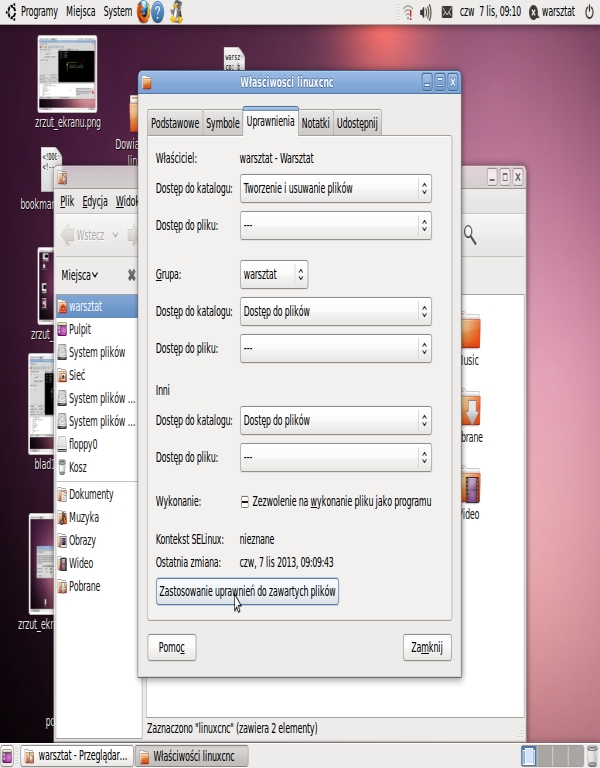Click folder icon in file browser title bar
This screenshot has width=600, height=768.
(62, 178)
